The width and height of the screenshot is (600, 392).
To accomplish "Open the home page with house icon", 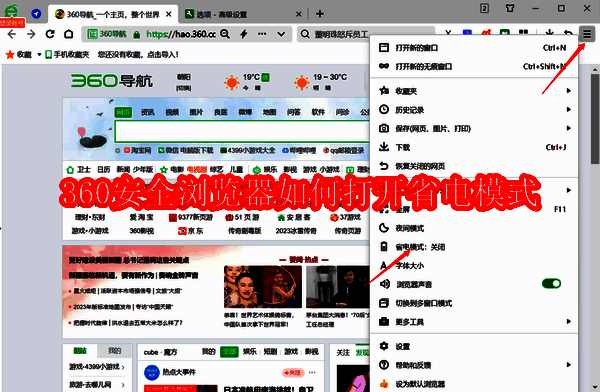I will coord(68,34).
